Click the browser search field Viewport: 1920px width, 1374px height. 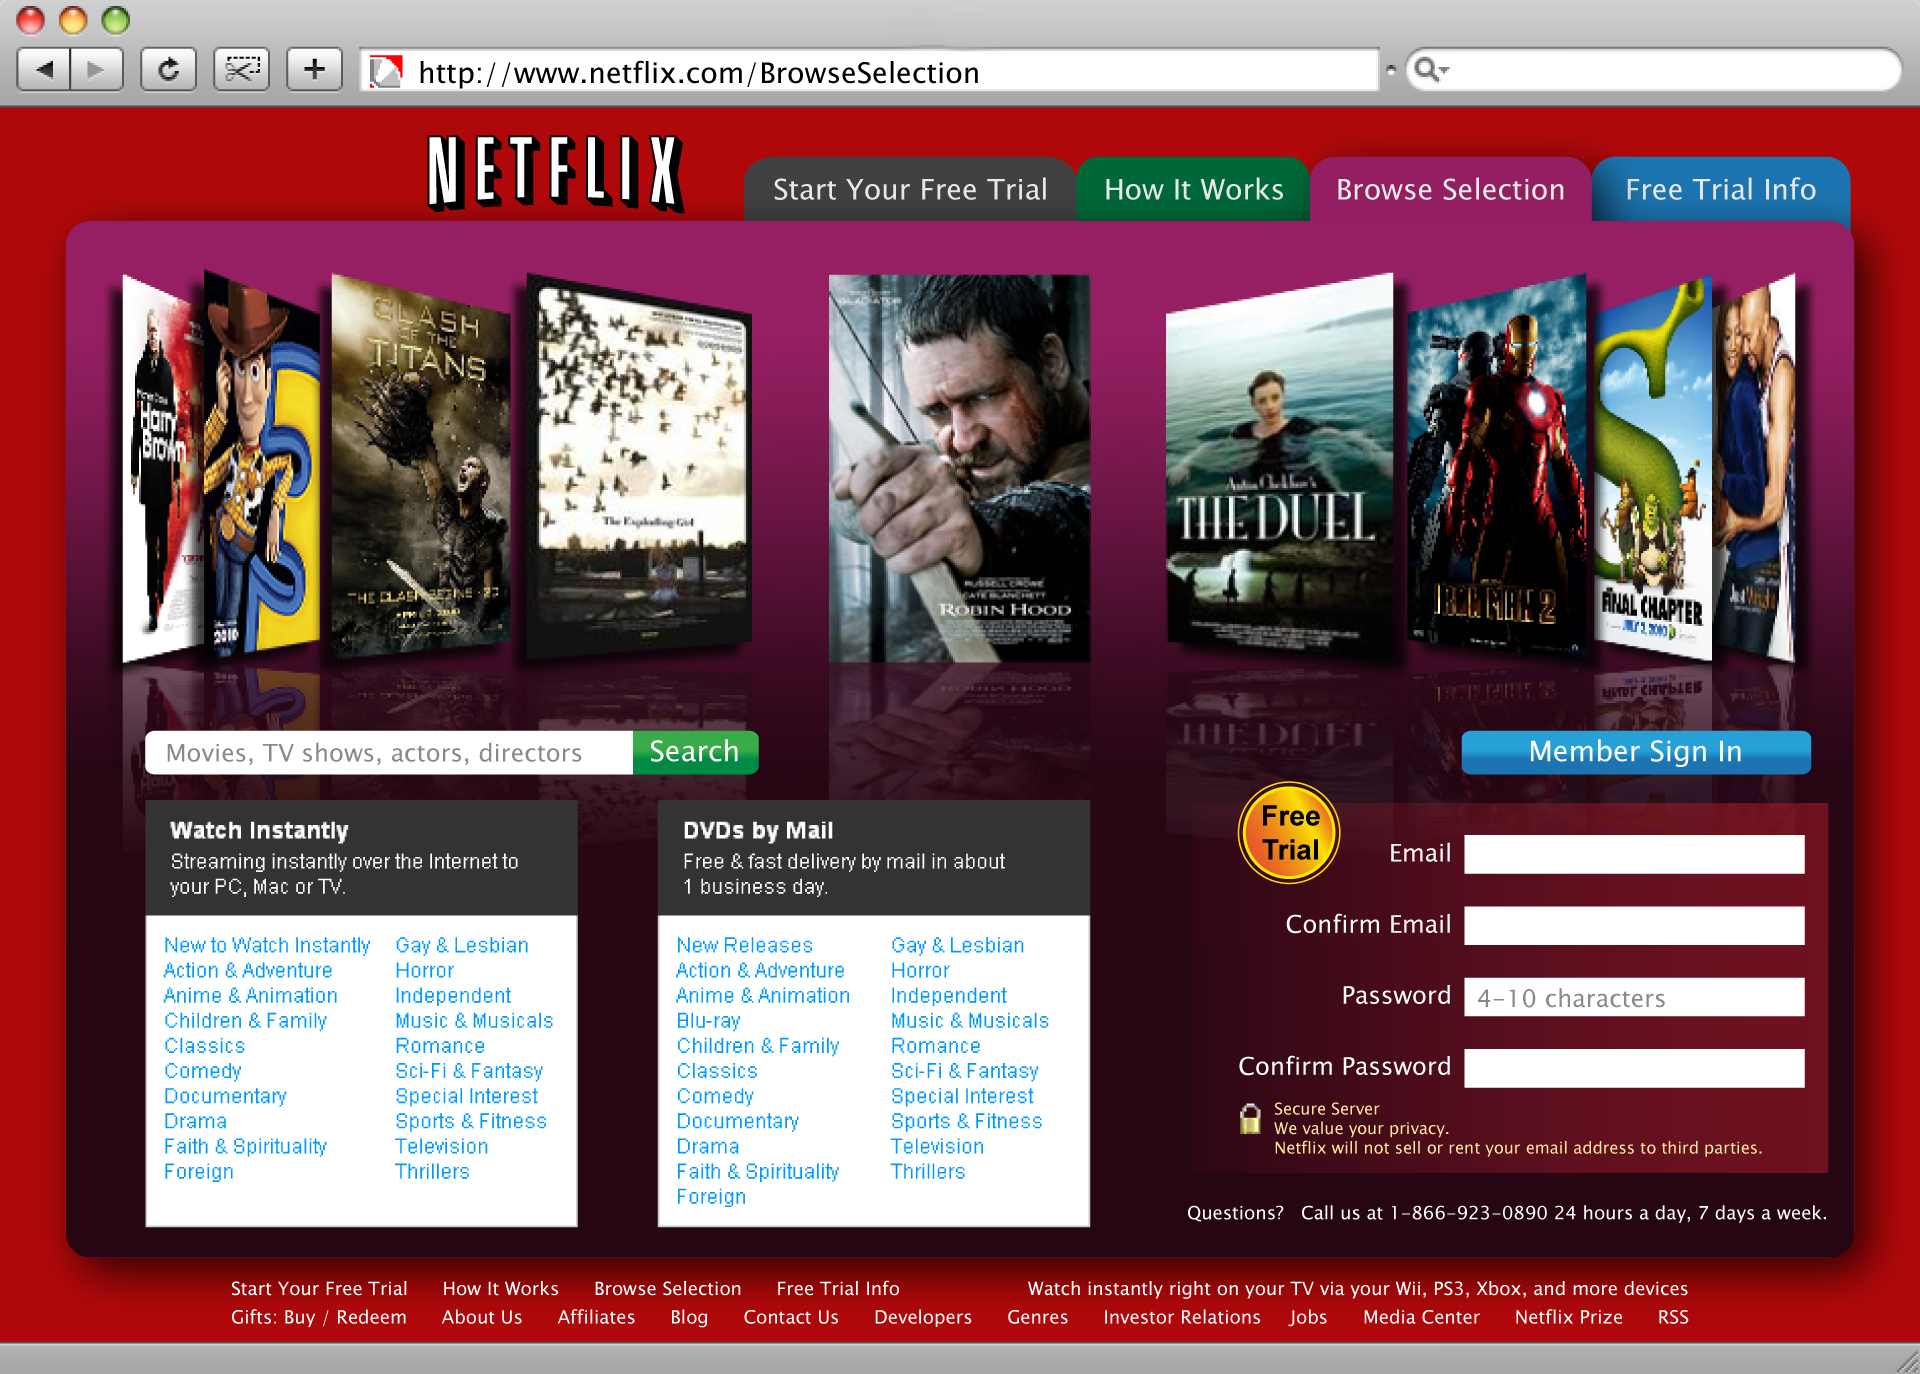click(1654, 70)
